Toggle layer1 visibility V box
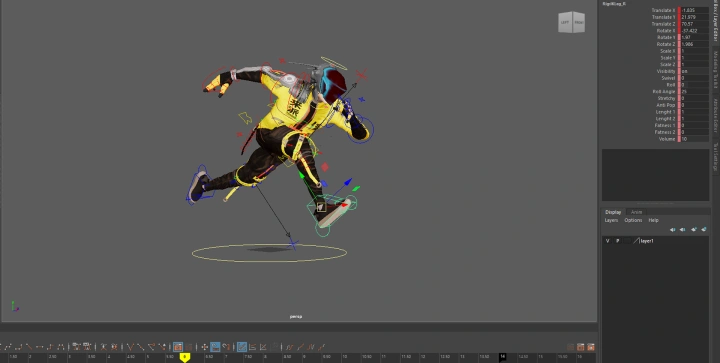 608,241
